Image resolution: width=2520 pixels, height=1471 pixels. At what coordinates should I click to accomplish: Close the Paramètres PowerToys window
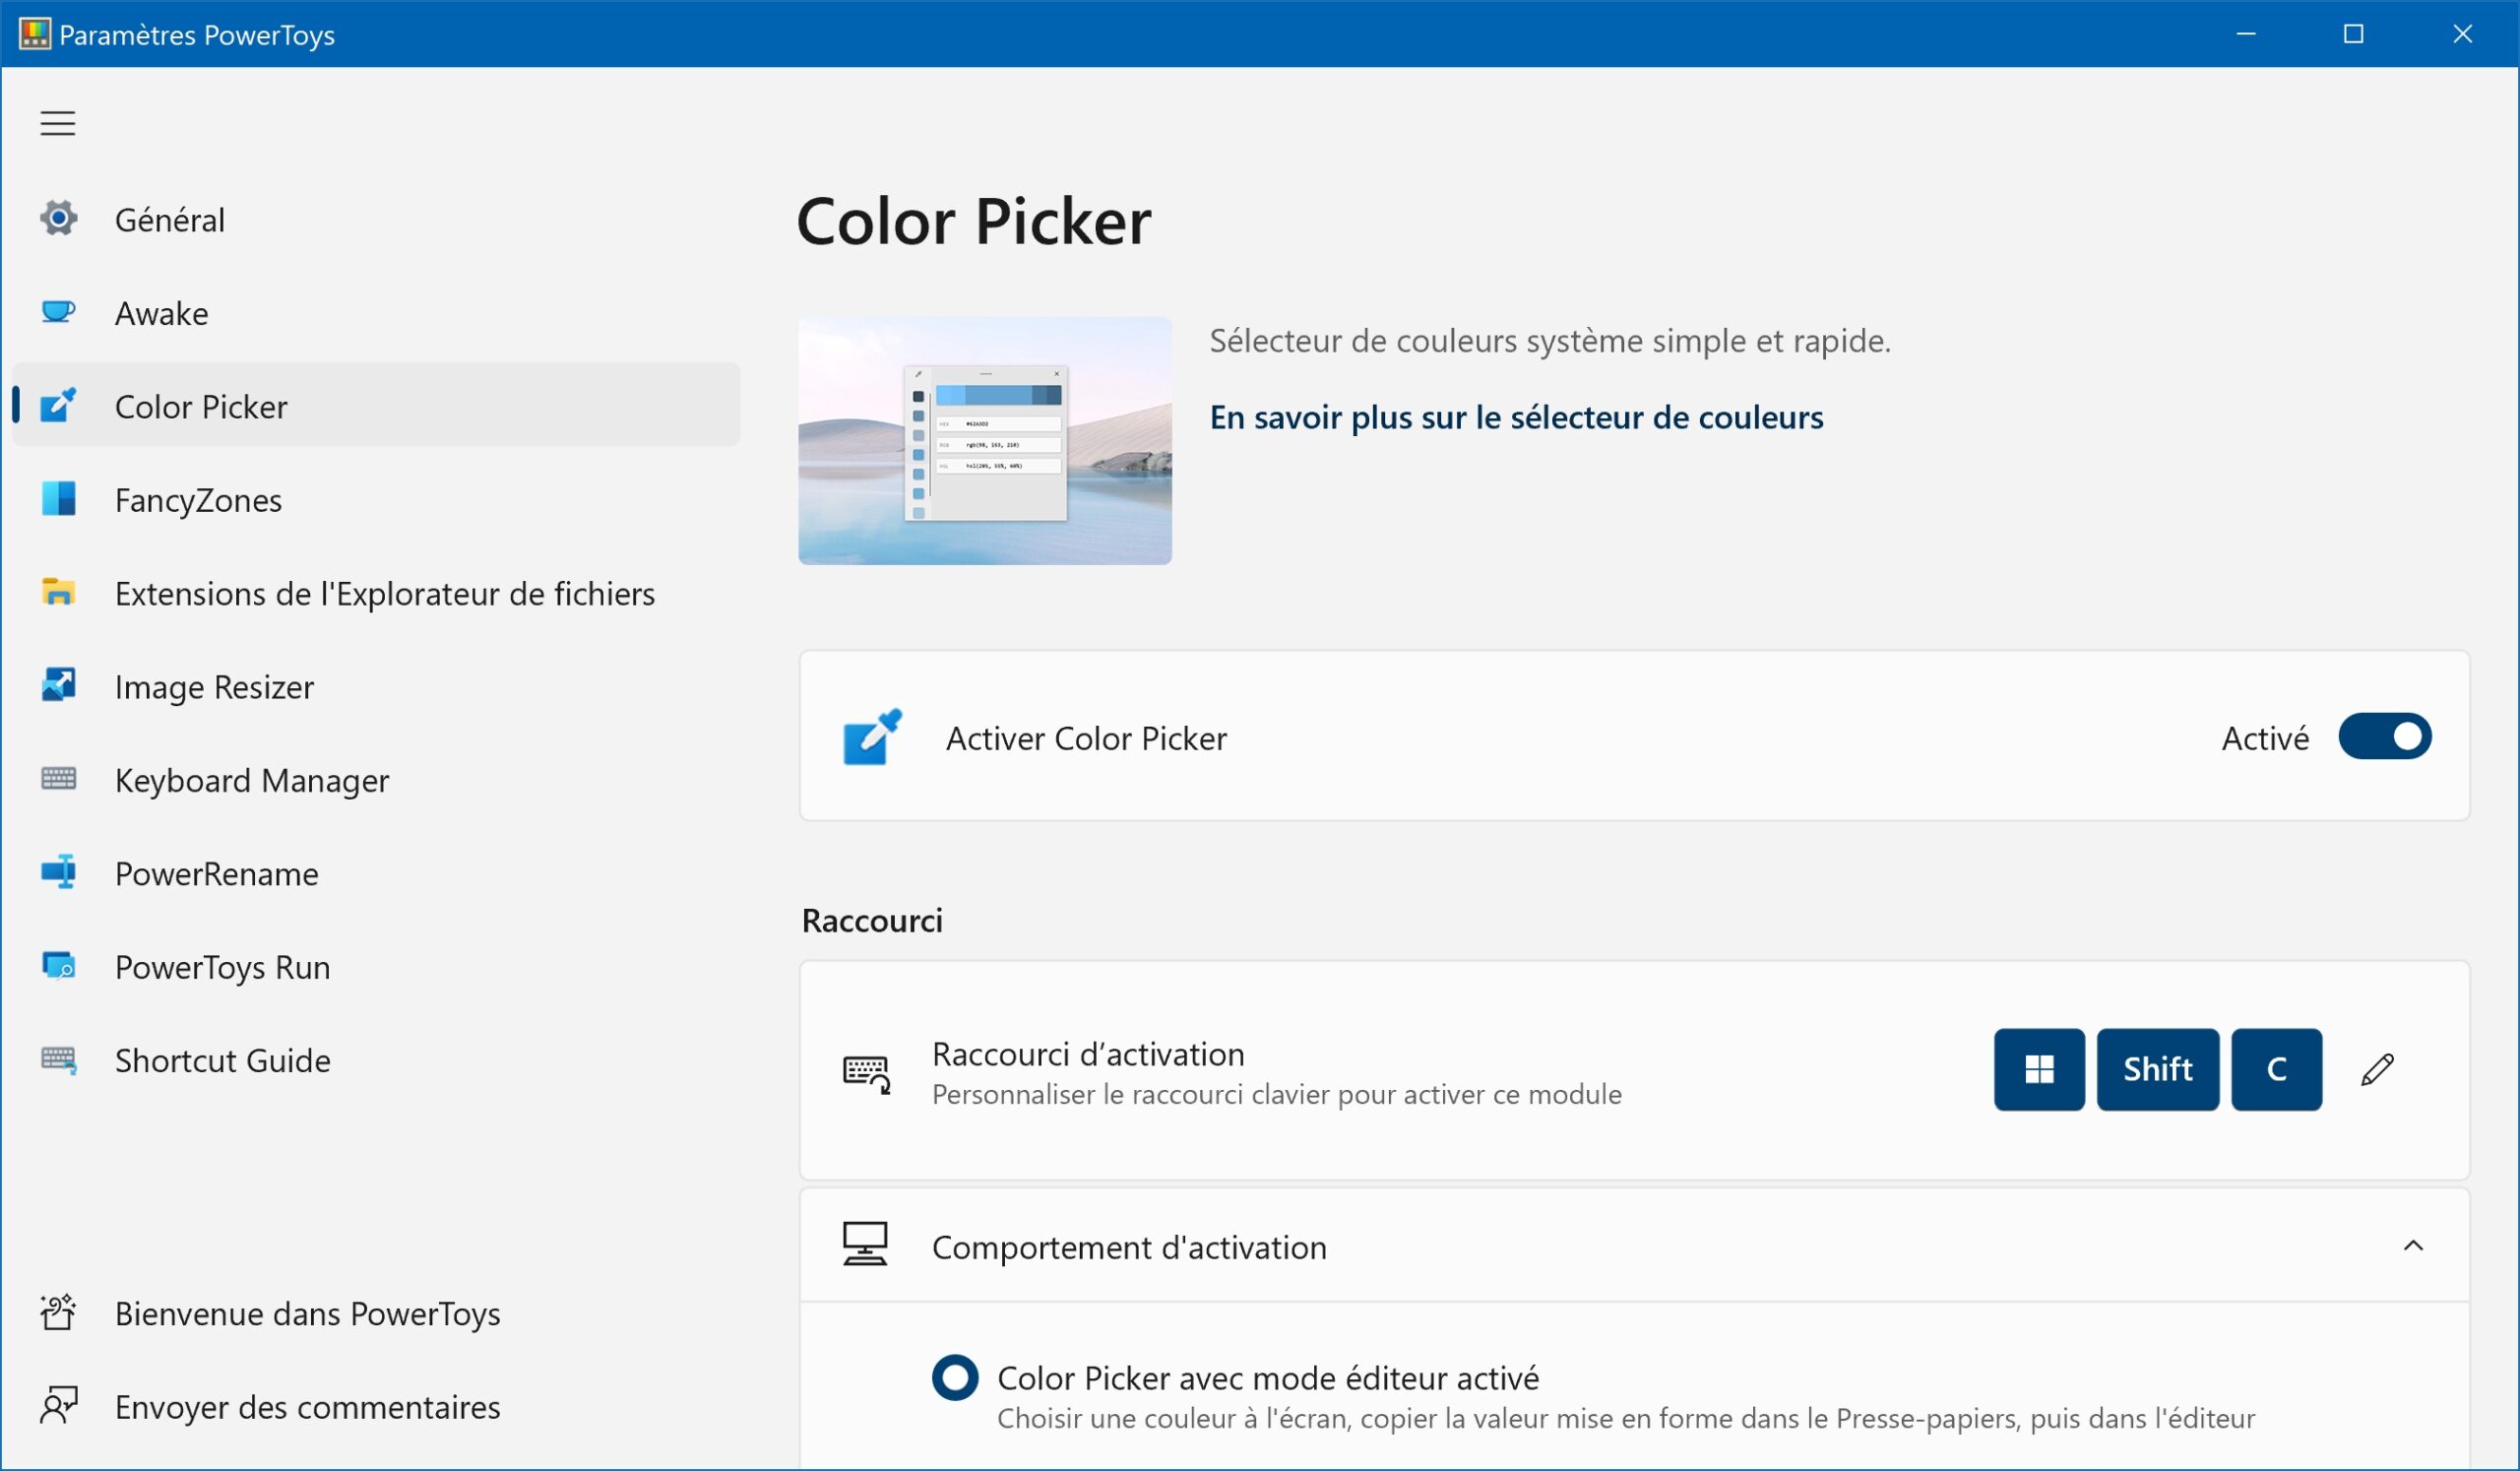click(2463, 34)
